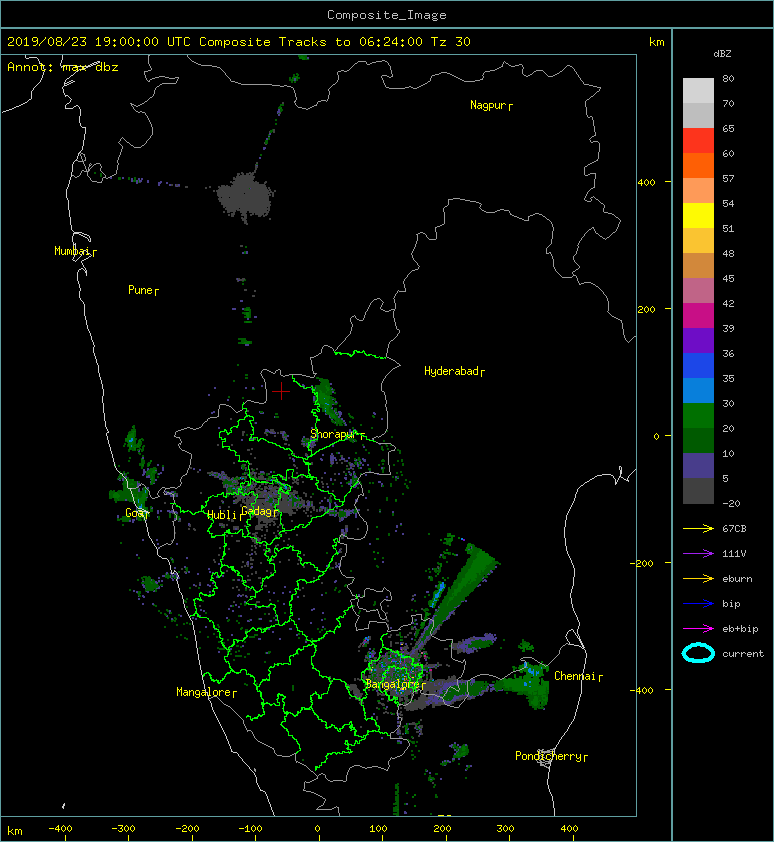Viewport: 774px width, 842px height.
Task: Click the Pondicherry city label
Action: pyautogui.click(x=548, y=756)
